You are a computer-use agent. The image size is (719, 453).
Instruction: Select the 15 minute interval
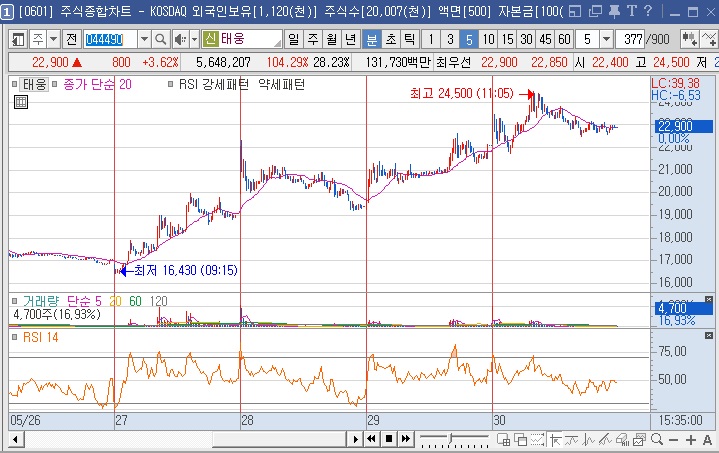[507, 39]
